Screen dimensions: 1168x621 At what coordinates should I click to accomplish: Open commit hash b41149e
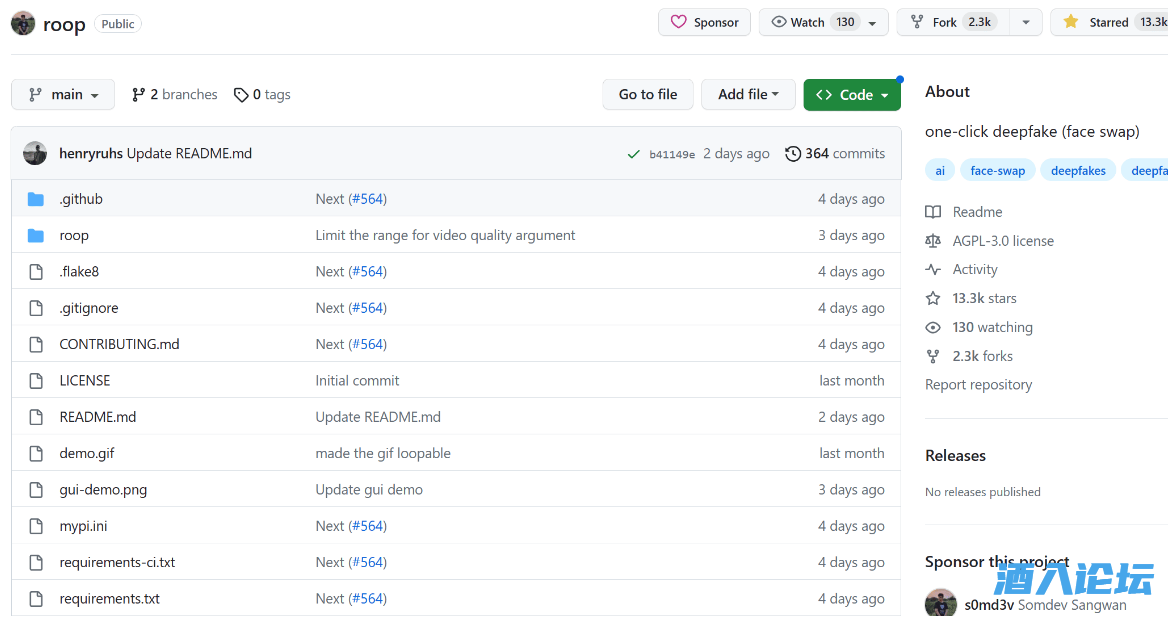click(672, 154)
